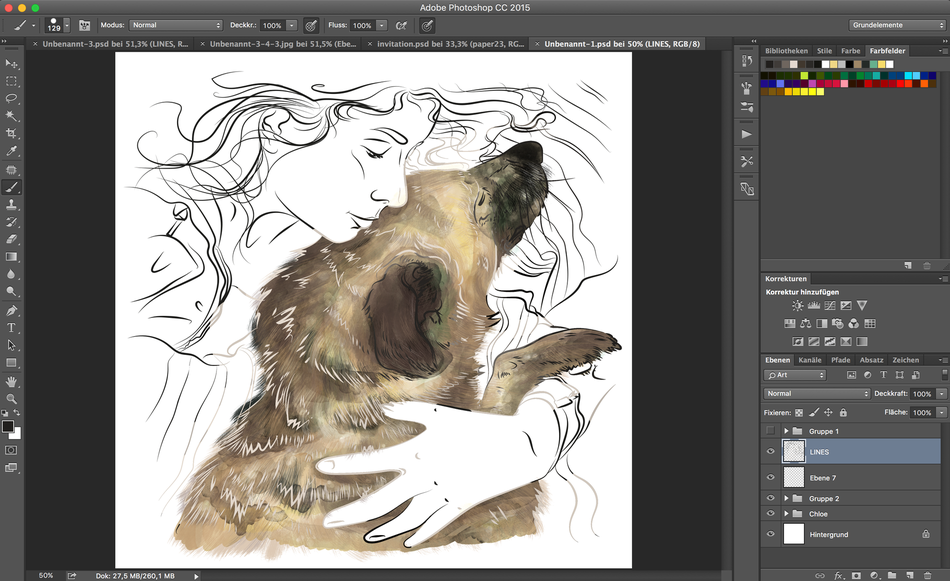Expand the Gruppe 2 layer group
The height and width of the screenshot is (581, 950).
click(786, 498)
